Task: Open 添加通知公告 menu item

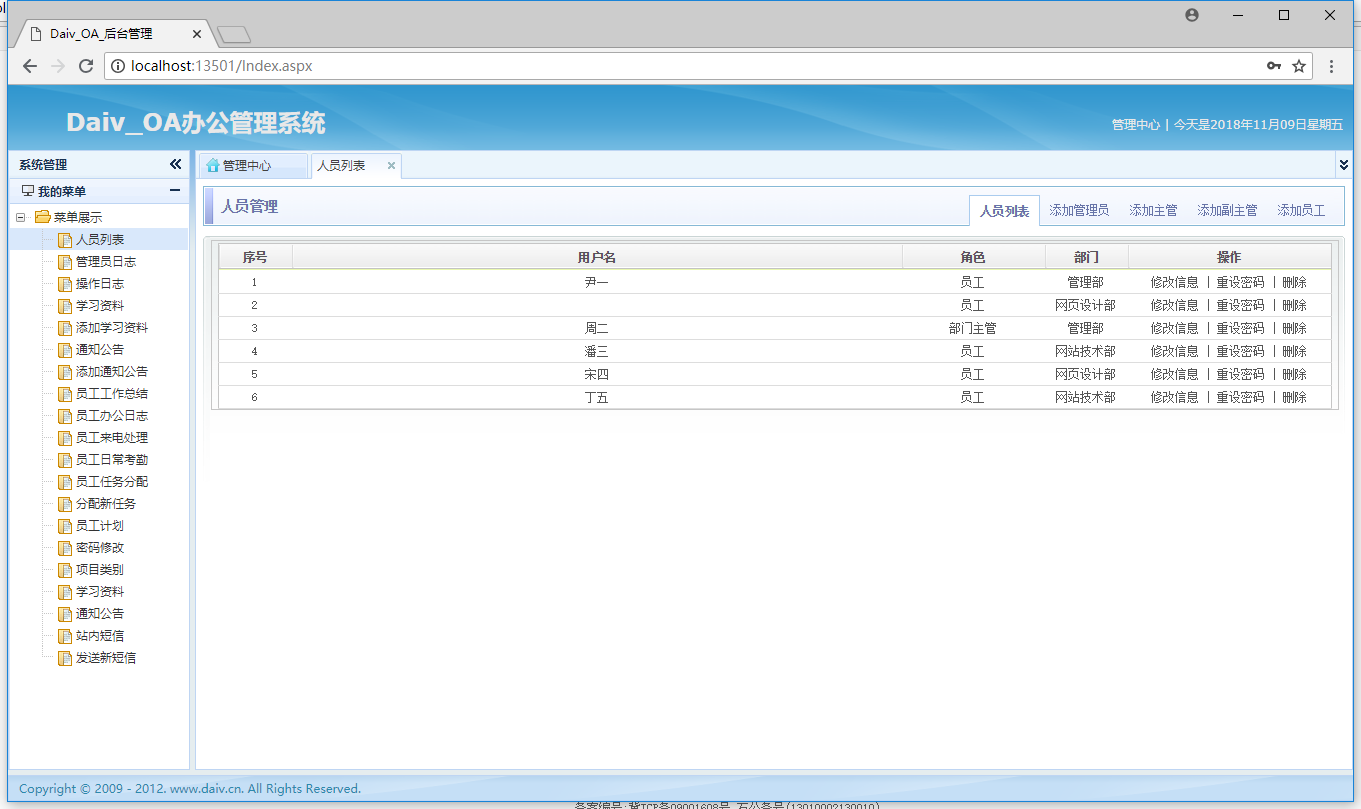Action: (112, 372)
